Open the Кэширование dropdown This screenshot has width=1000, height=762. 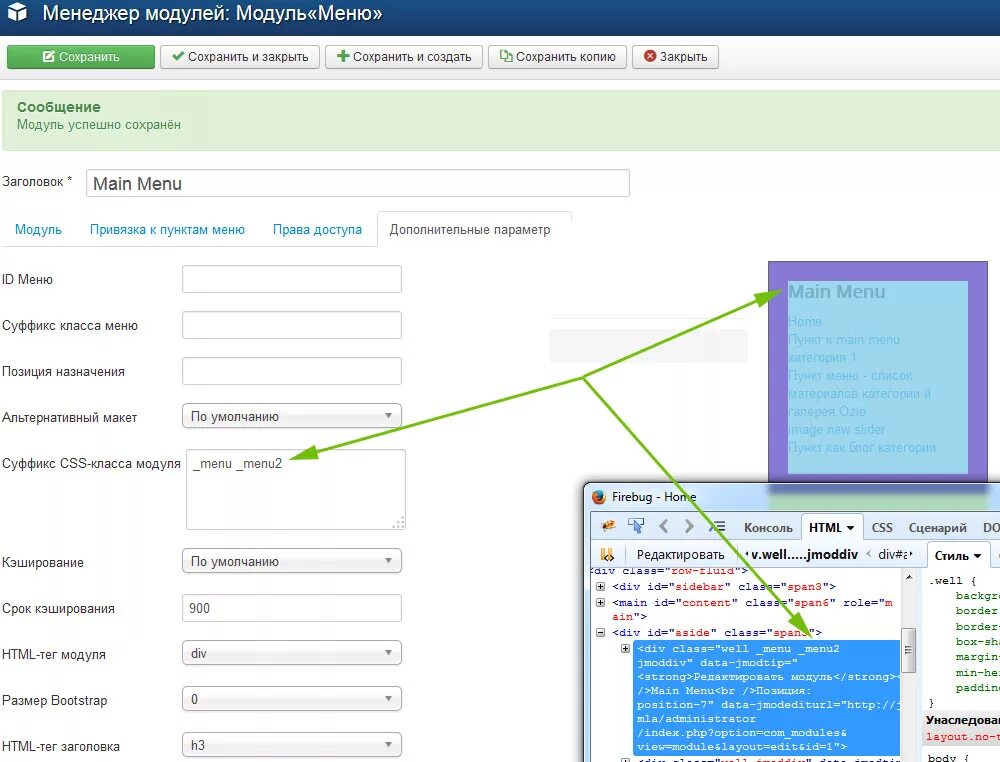[x=292, y=561]
